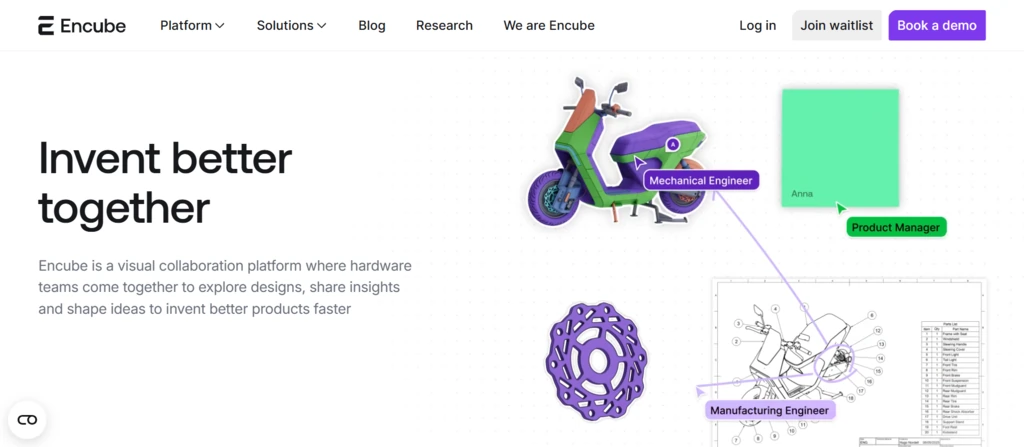The width and height of the screenshot is (1024, 447).
Task: Open the We are Encube page
Action: coord(549,26)
